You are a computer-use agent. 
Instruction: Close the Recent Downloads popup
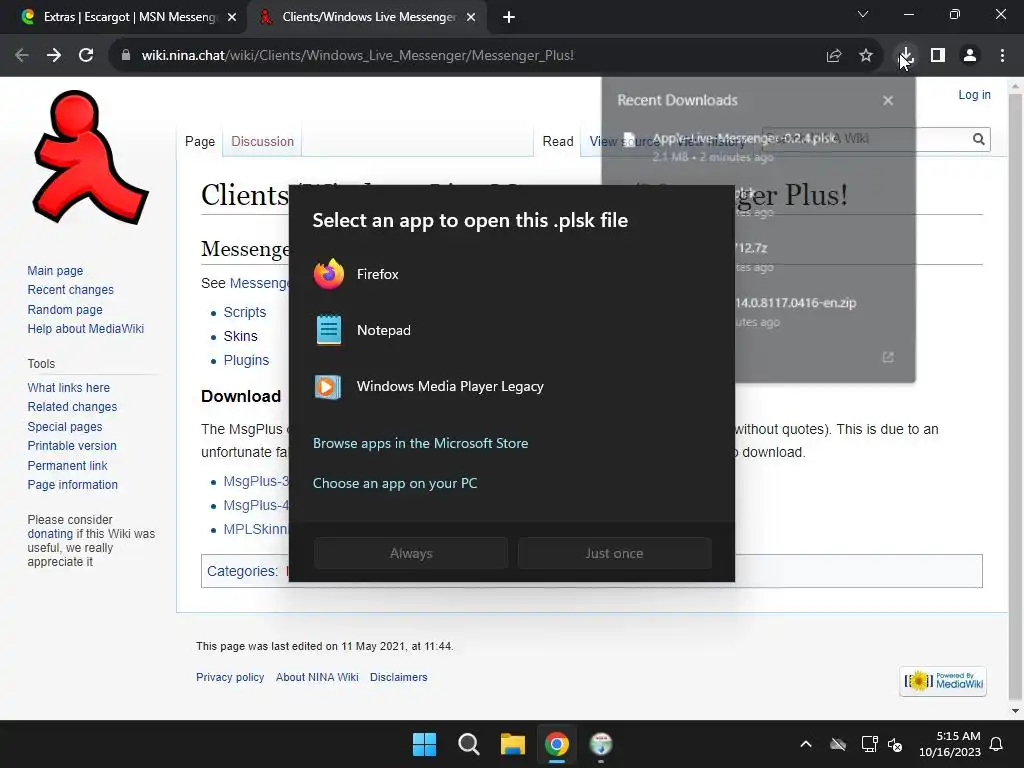tap(888, 101)
